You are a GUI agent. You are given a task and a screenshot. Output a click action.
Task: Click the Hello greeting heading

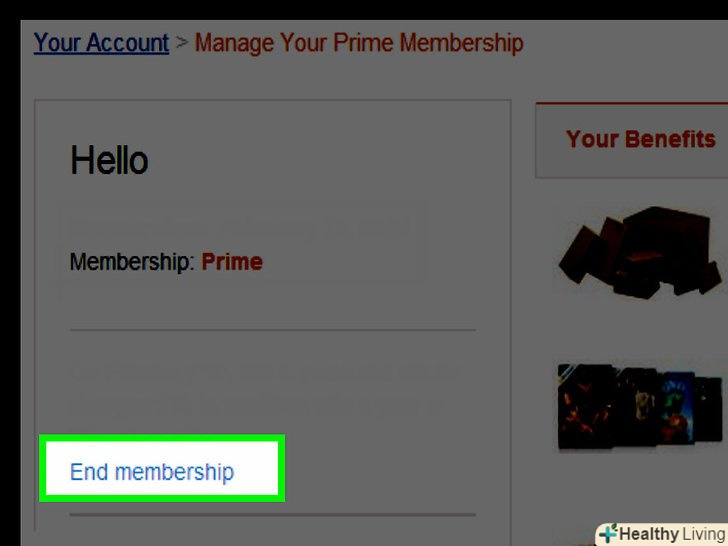[x=109, y=161]
